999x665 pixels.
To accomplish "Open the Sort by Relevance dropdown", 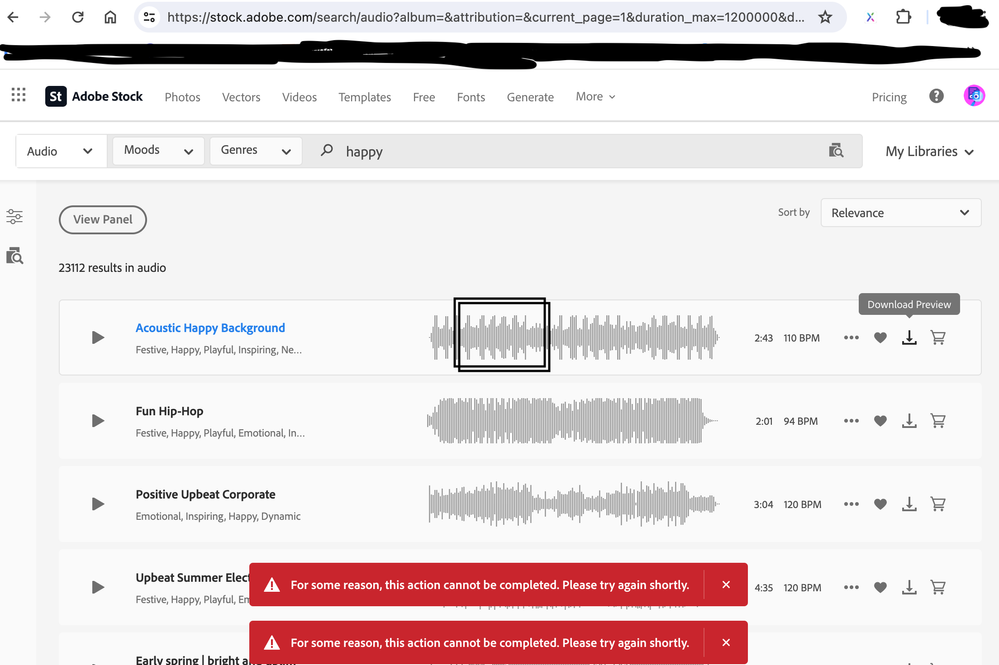I will [900, 213].
